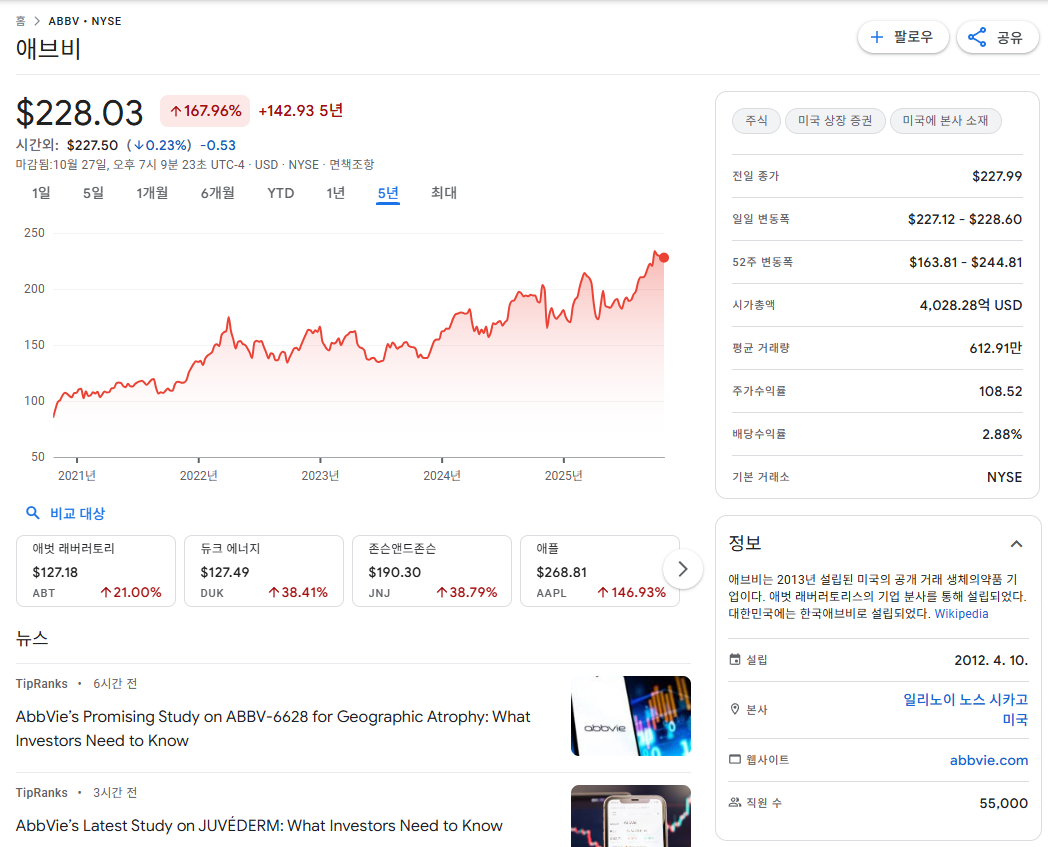Open 애플 AAPL comparison card

pos(600,571)
